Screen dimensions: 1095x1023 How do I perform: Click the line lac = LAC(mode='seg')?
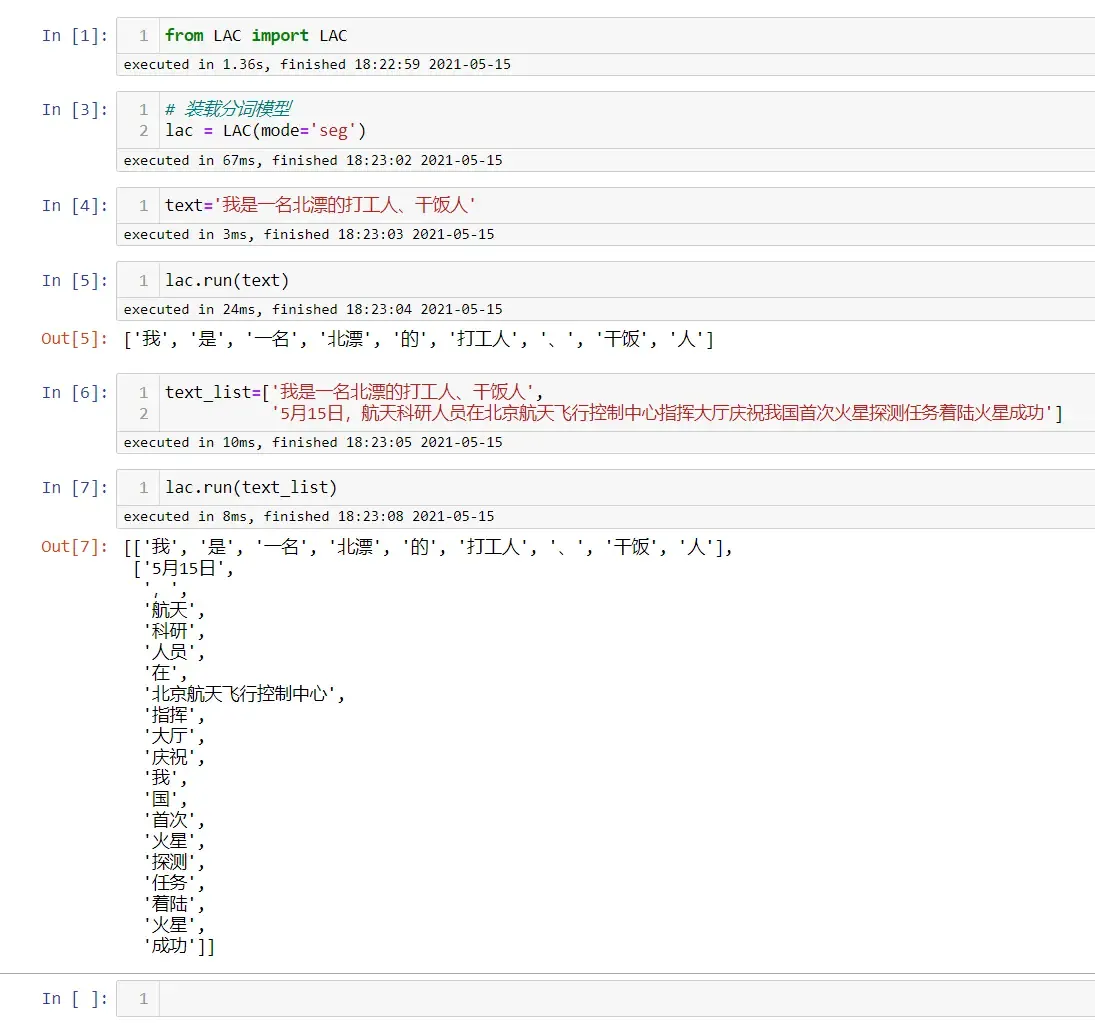(x=265, y=131)
